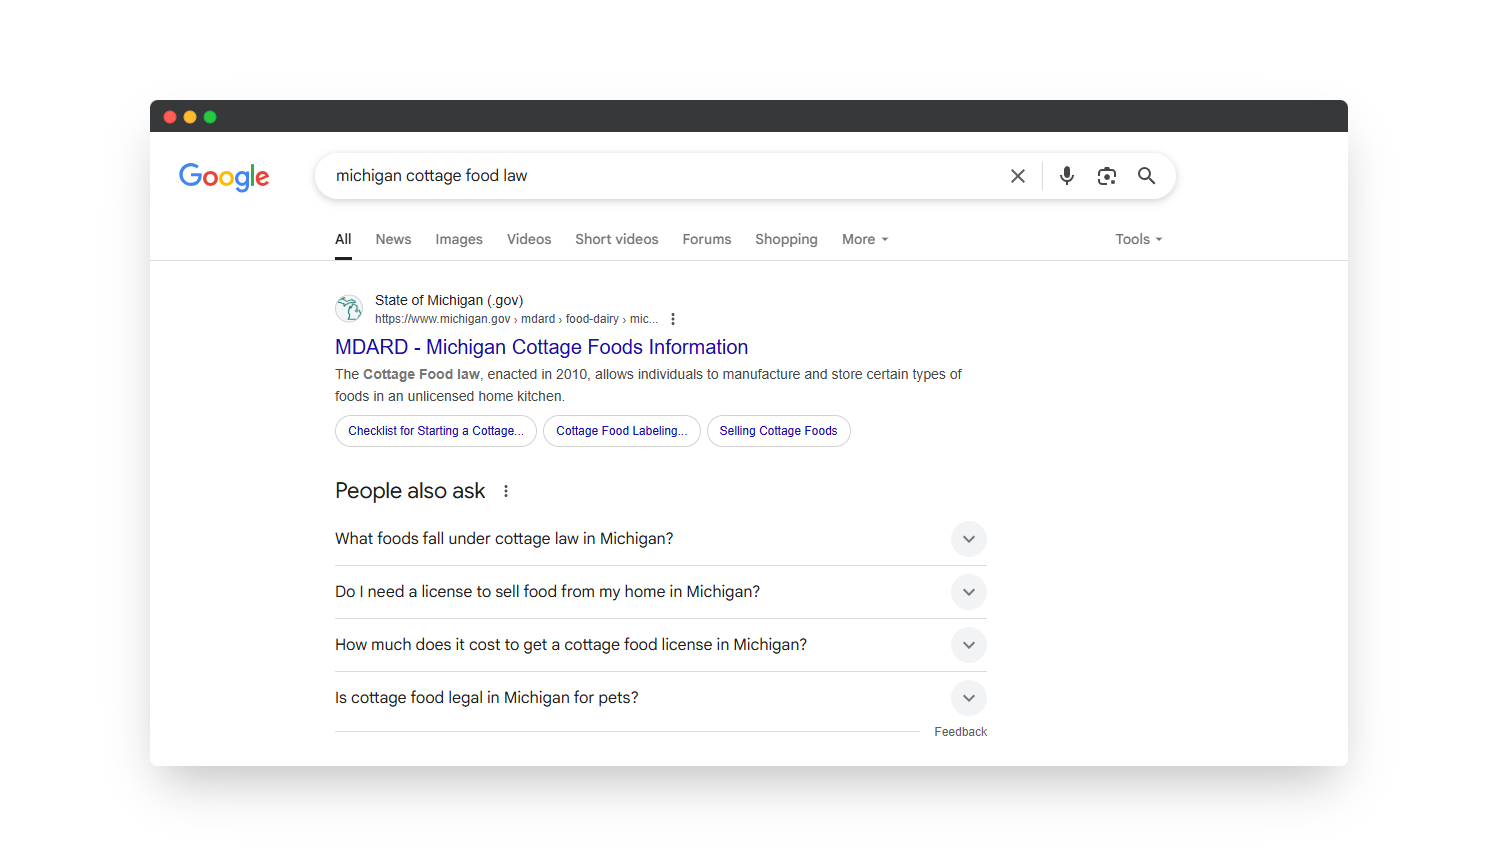
Task: Click the green maximize window button
Action: (x=210, y=117)
